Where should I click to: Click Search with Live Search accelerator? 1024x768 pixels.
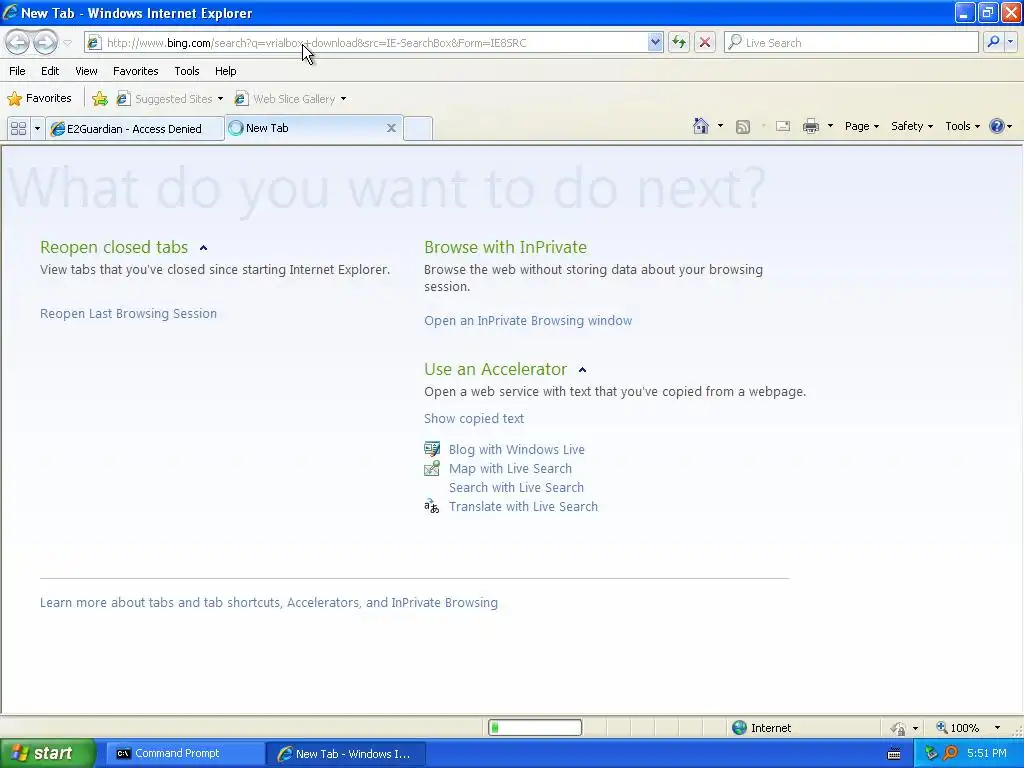pyautogui.click(x=516, y=487)
